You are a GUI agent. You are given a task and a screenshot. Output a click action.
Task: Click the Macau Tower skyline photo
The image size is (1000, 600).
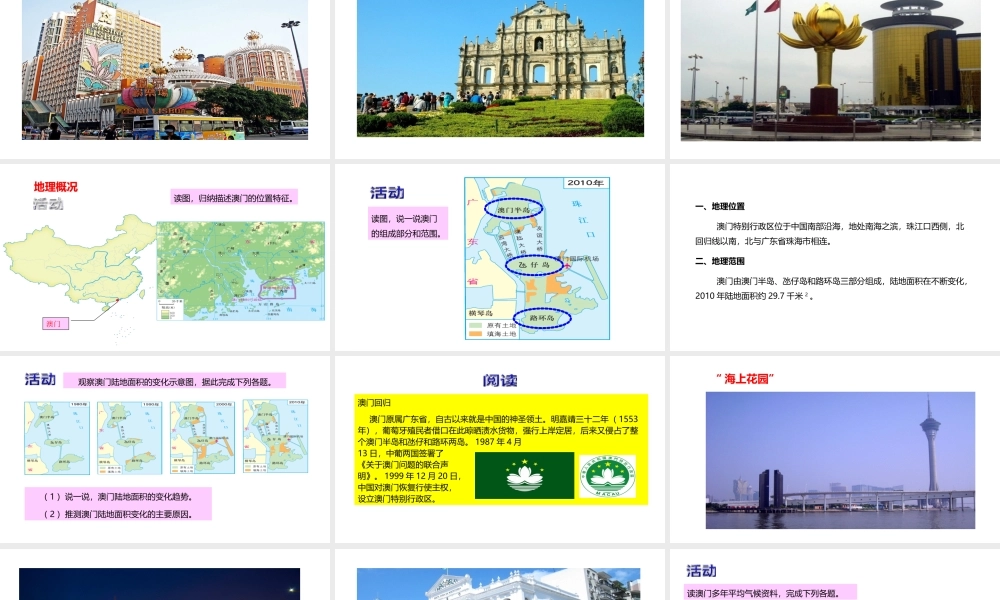[840, 460]
